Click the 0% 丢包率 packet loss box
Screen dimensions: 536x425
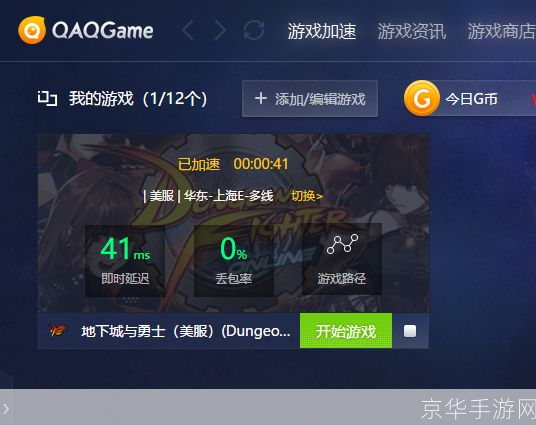pyautogui.click(x=234, y=261)
